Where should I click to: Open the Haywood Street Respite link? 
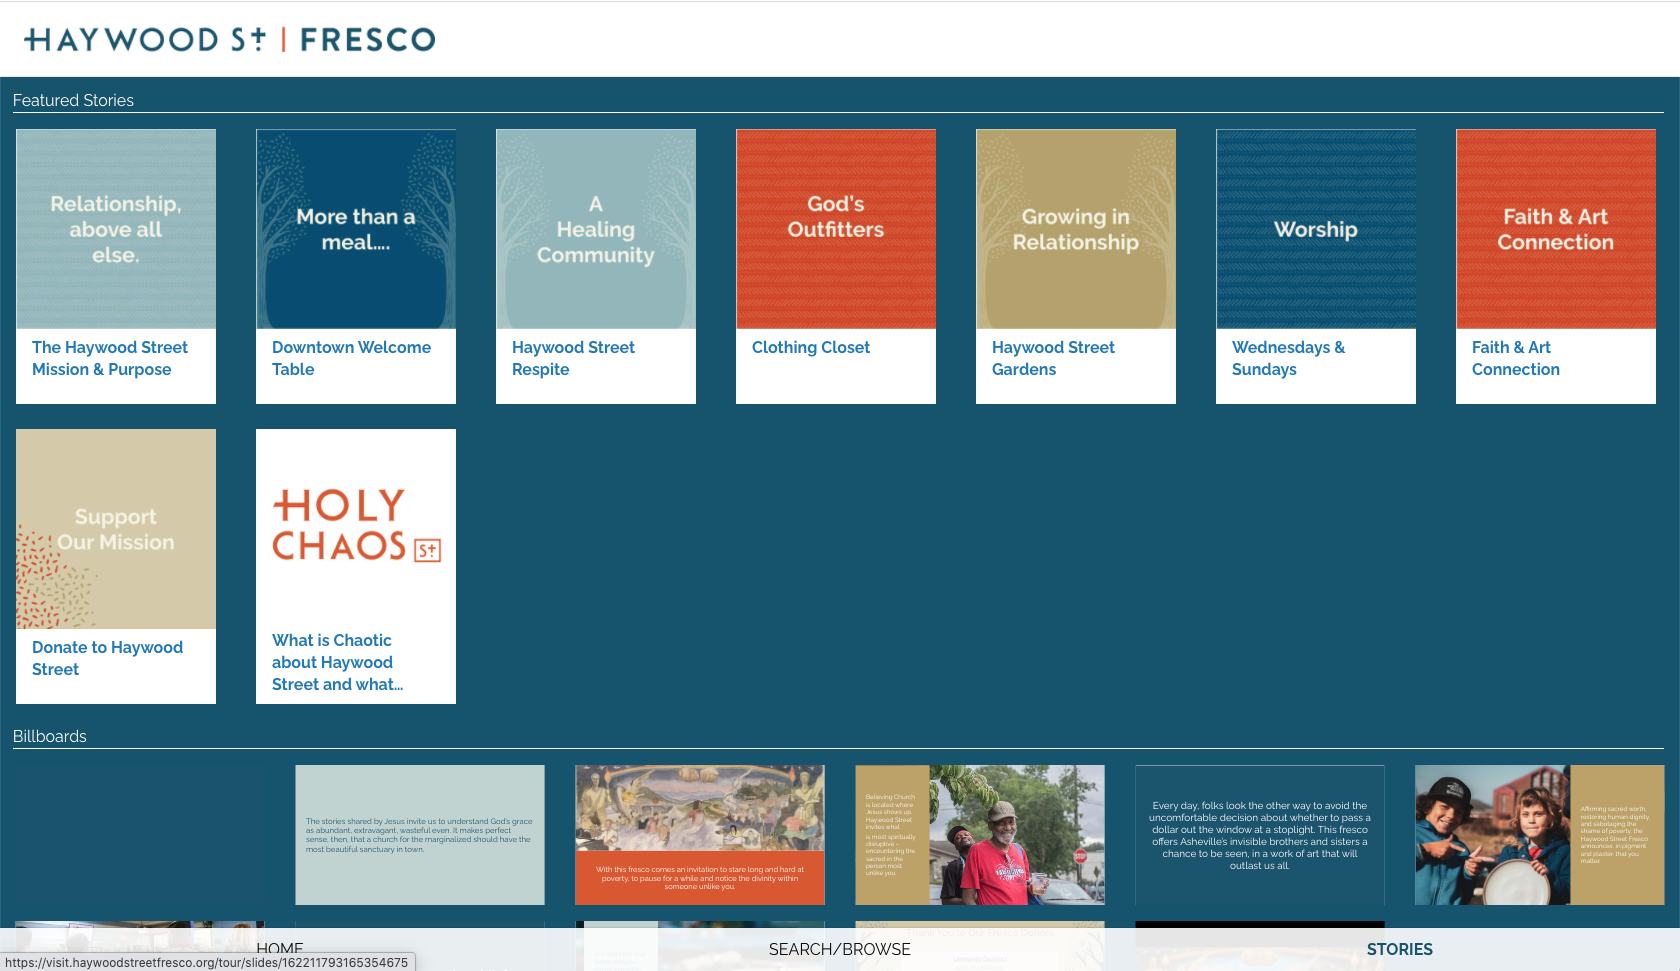coord(573,358)
